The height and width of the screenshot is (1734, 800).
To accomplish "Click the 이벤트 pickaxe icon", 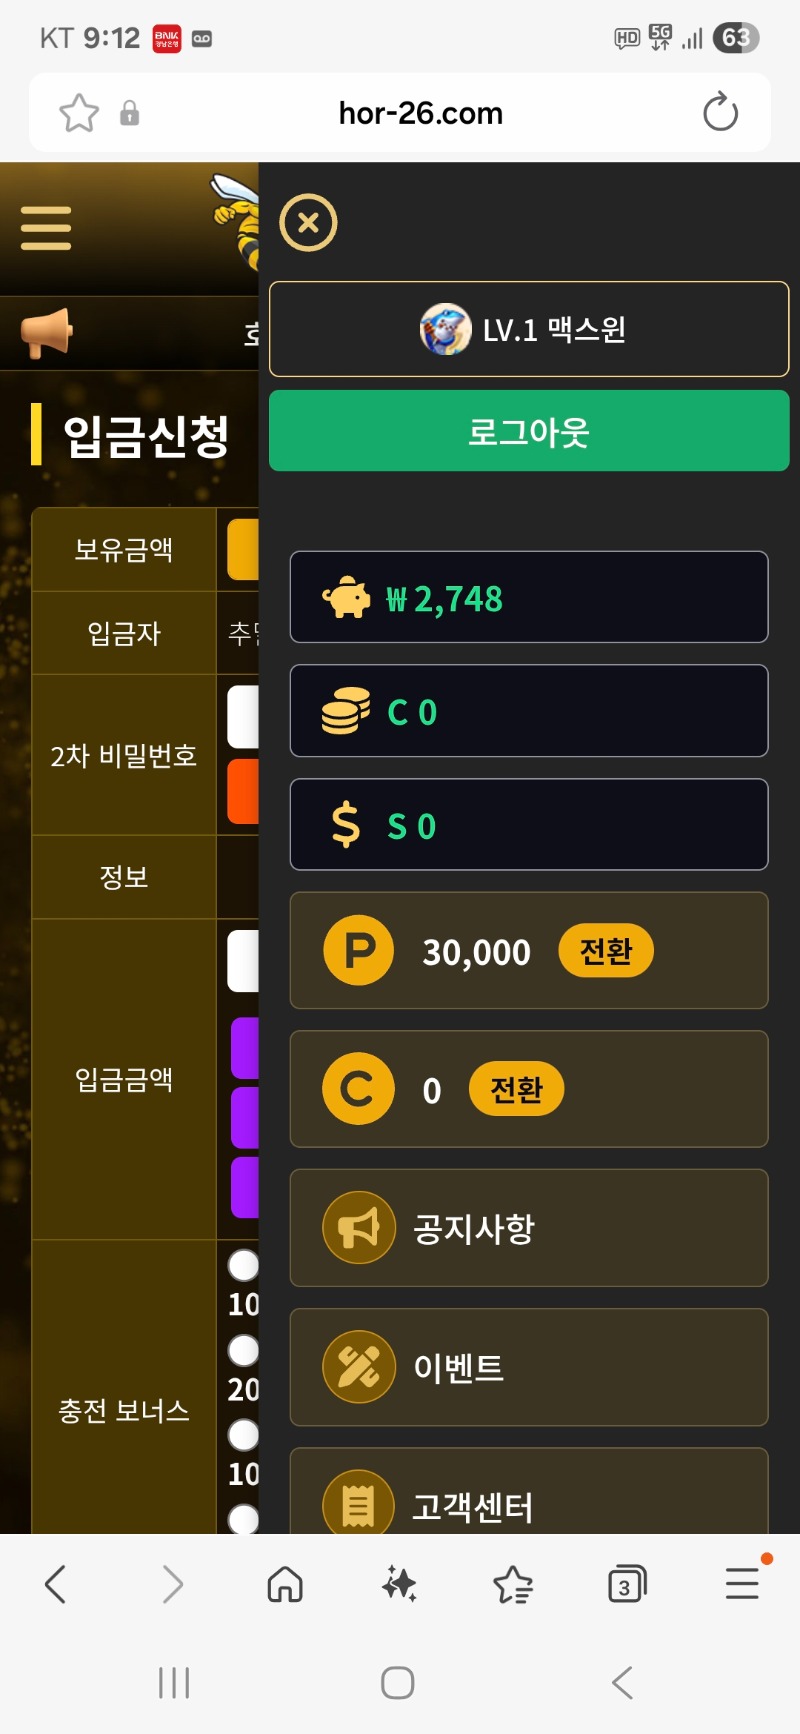I will pos(358,1367).
